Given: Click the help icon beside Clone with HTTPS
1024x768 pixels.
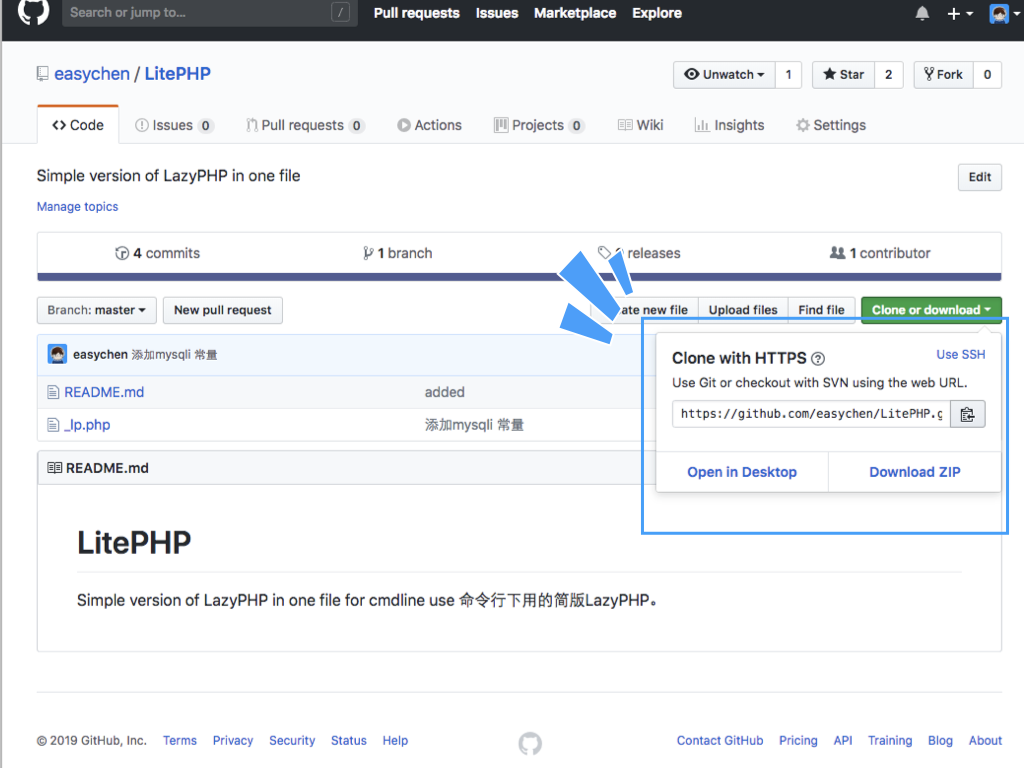Looking at the screenshot, I should click(x=818, y=359).
